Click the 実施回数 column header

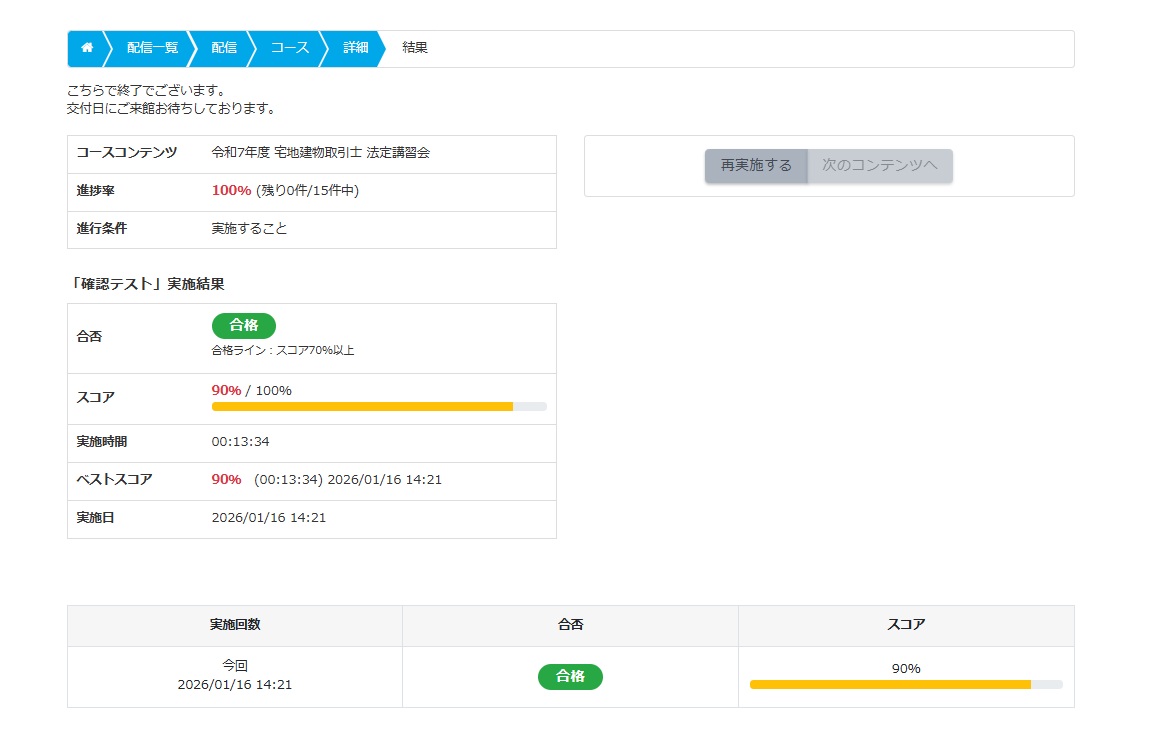click(x=235, y=625)
